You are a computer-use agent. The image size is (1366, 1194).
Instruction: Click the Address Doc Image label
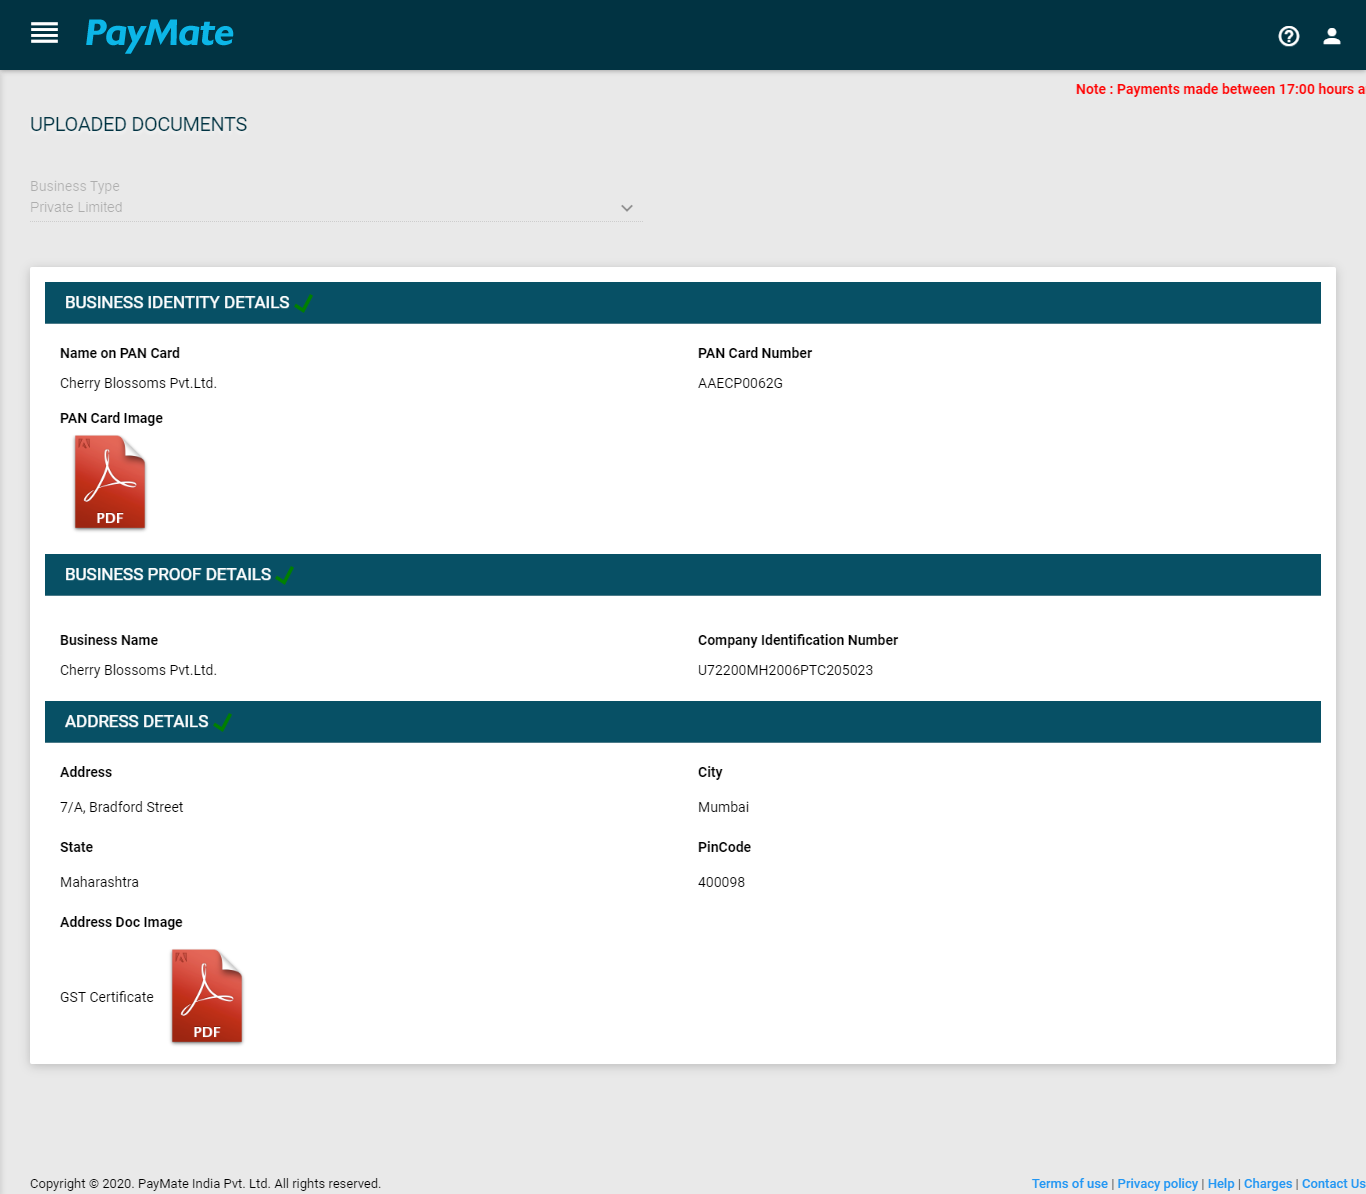[x=121, y=922]
